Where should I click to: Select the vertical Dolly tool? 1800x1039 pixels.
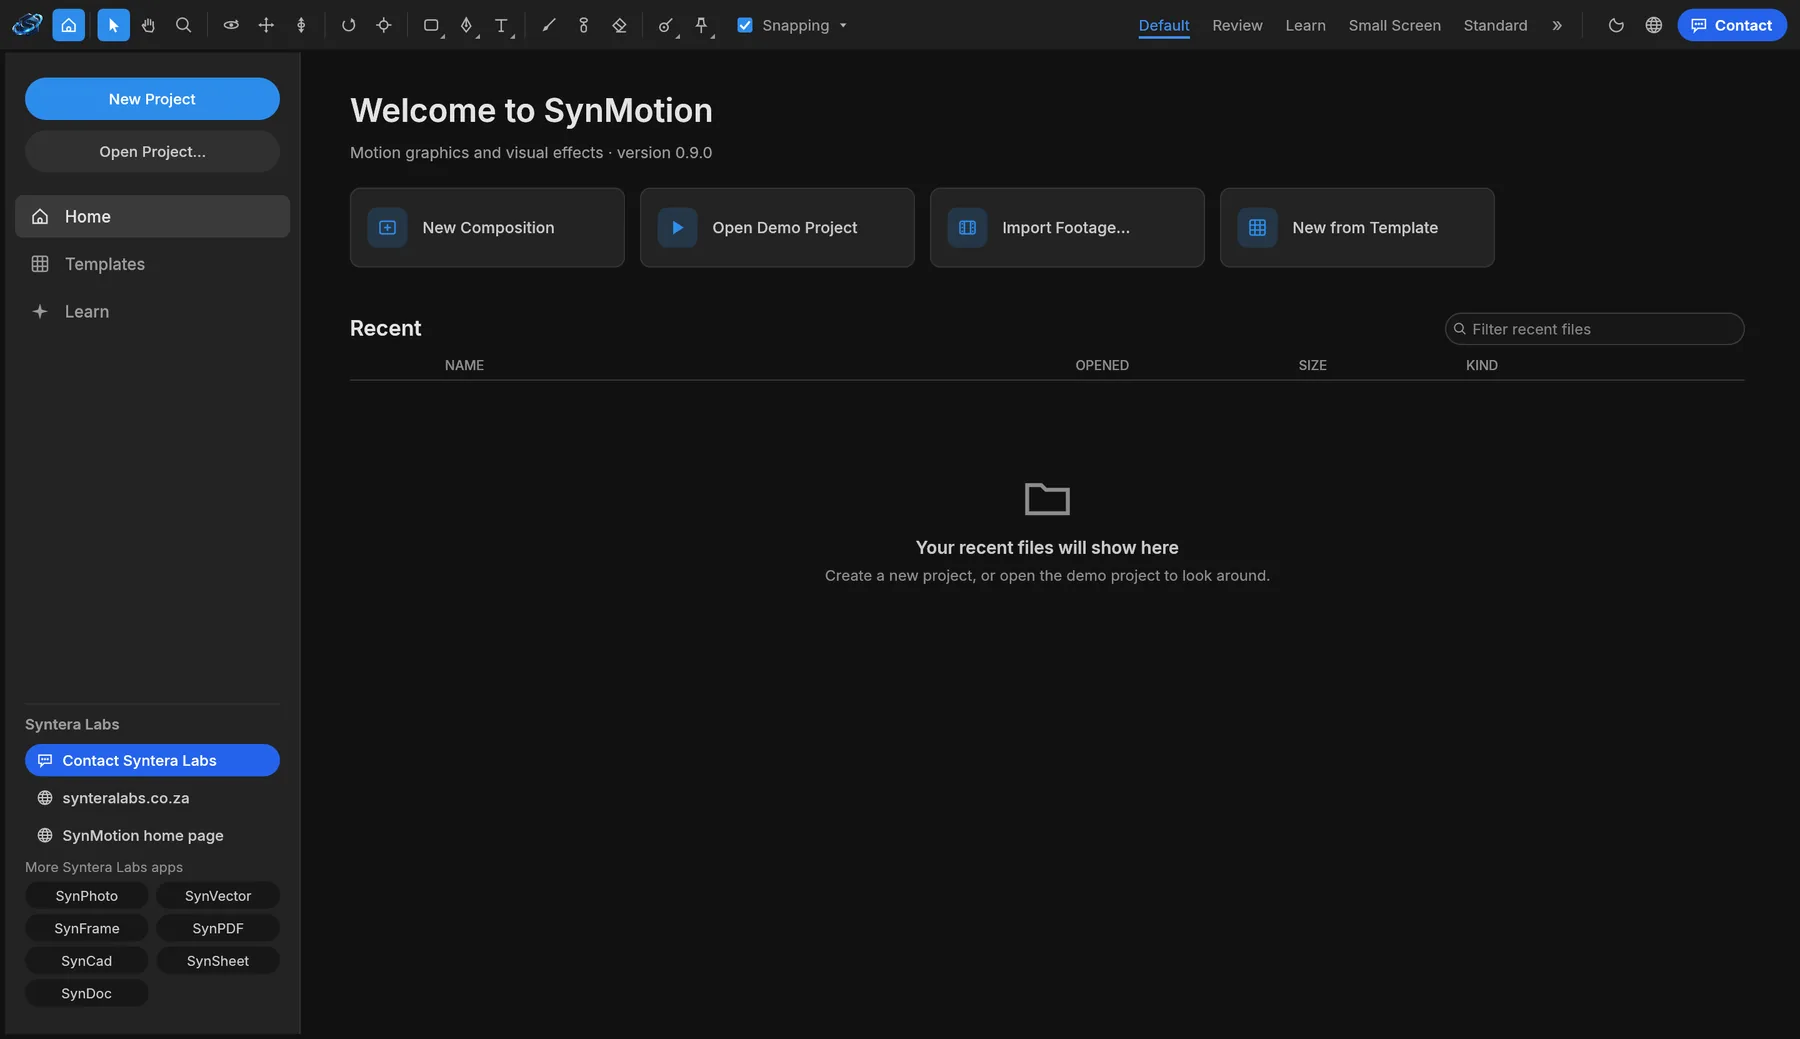pyautogui.click(x=301, y=25)
